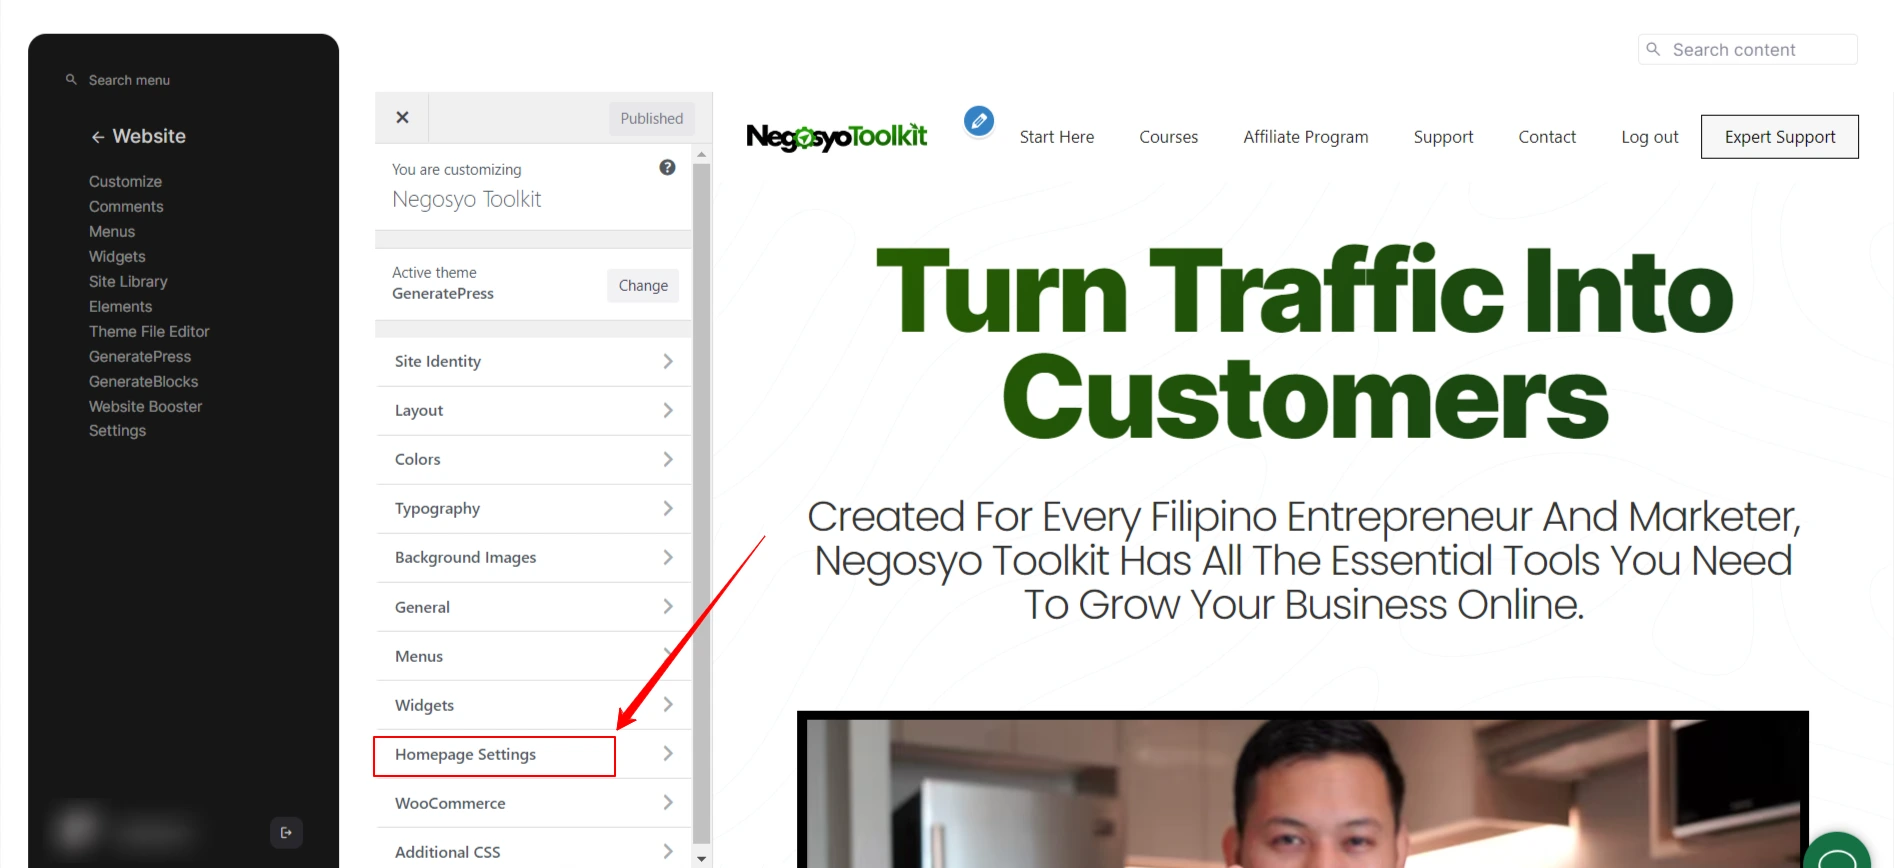Click the blue pencil edit shortcut icon
1894x868 pixels.
point(979,121)
